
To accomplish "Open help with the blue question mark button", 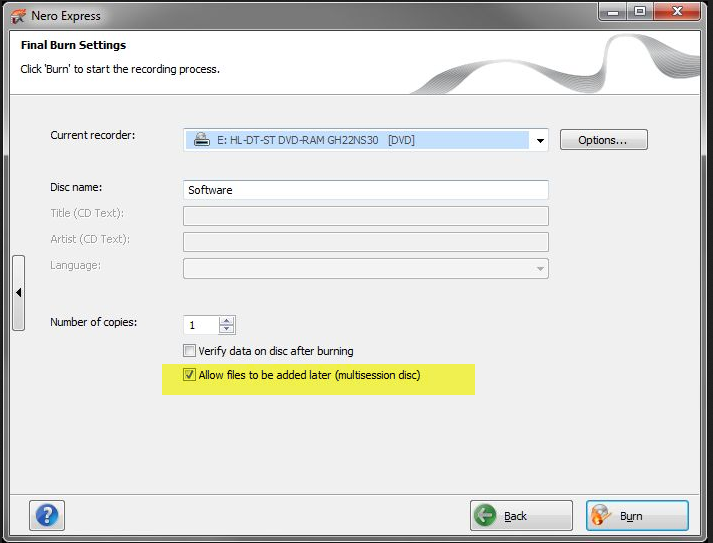I will pyautogui.click(x=47, y=515).
